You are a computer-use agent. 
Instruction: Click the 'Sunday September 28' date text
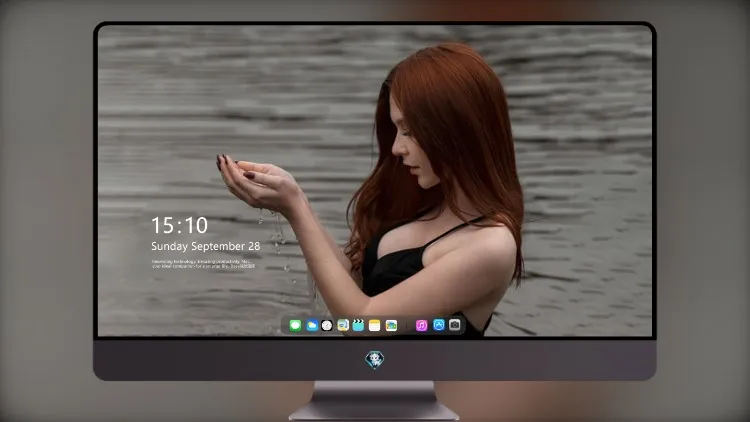click(x=206, y=246)
